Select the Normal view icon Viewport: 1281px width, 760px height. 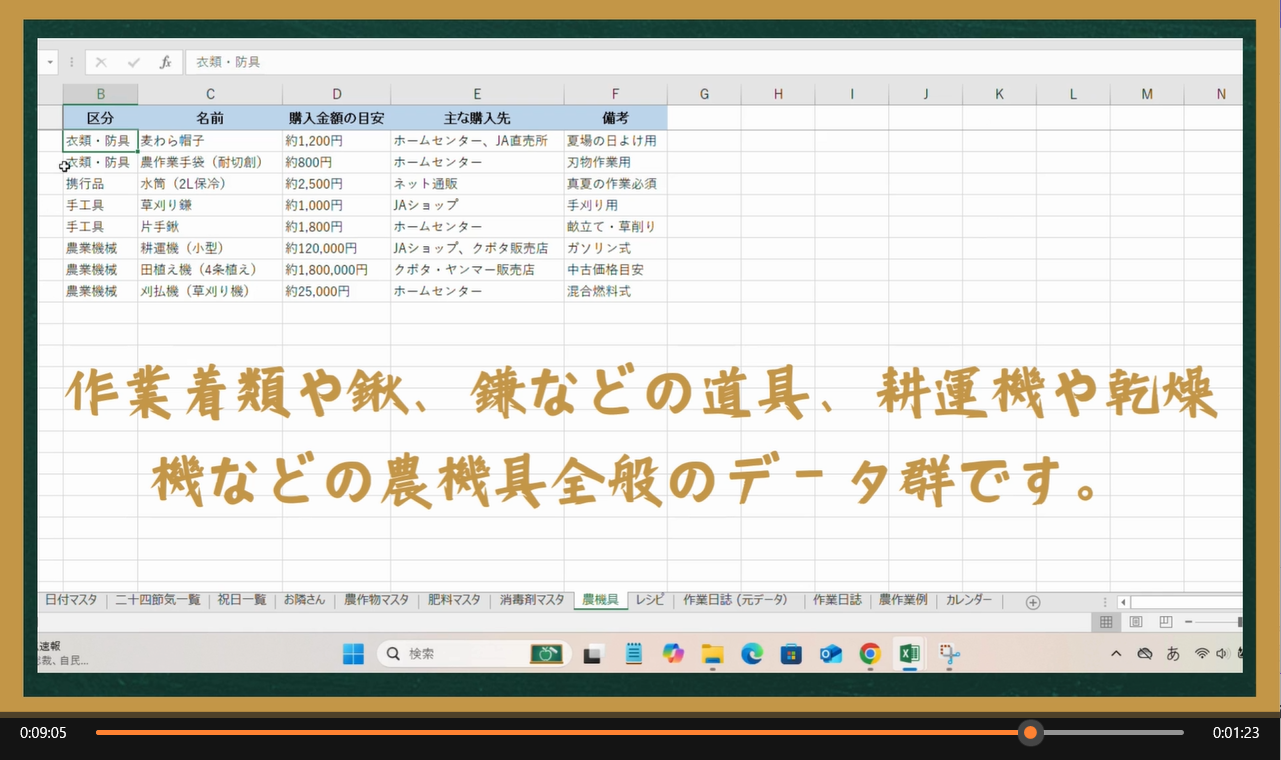pos(1106,622)
